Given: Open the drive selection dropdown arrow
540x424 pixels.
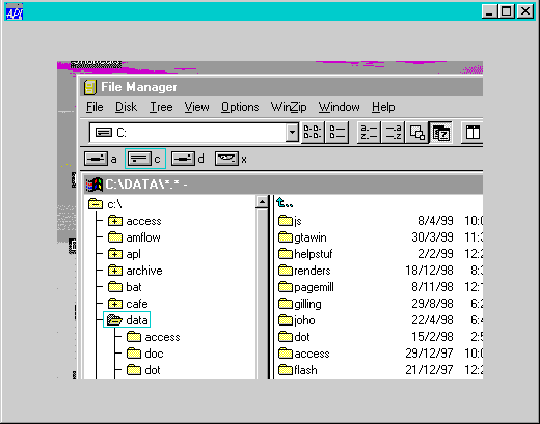Looking at the screenshot, I should (292, 132).
